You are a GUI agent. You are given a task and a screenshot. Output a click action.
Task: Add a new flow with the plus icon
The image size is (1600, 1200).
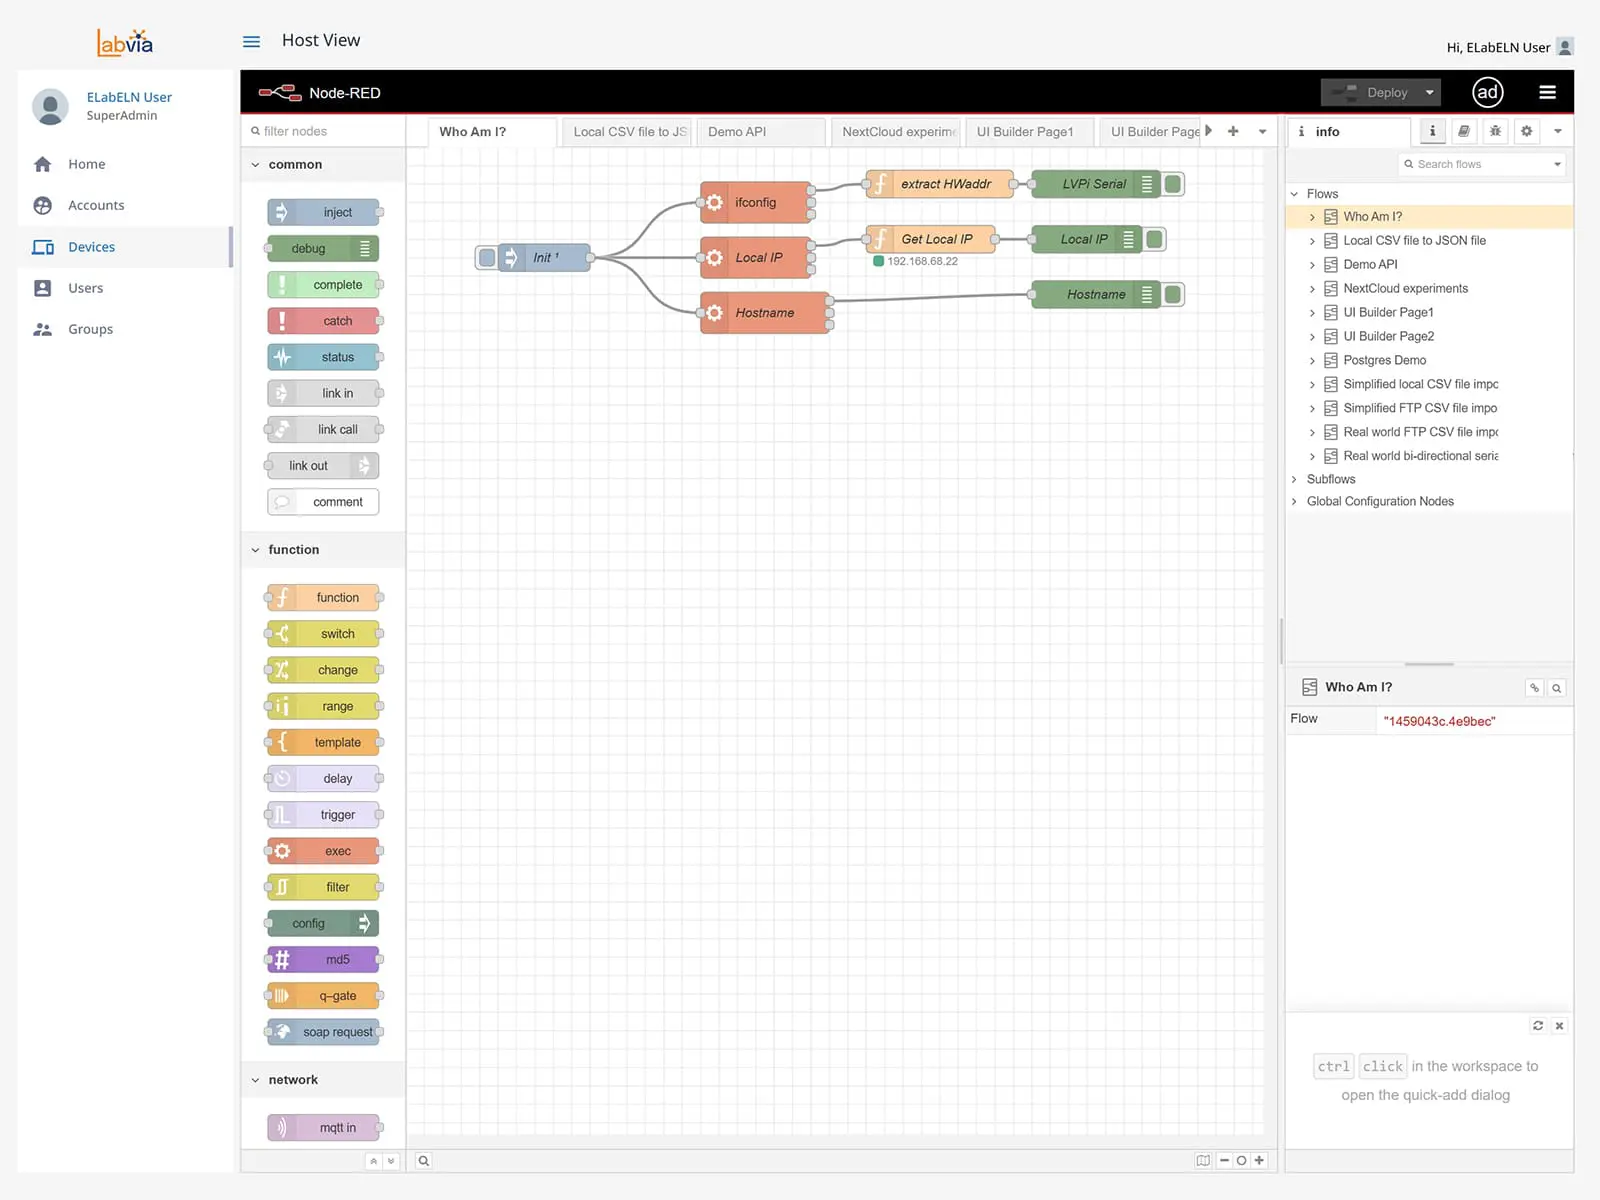click(1232, 131)
